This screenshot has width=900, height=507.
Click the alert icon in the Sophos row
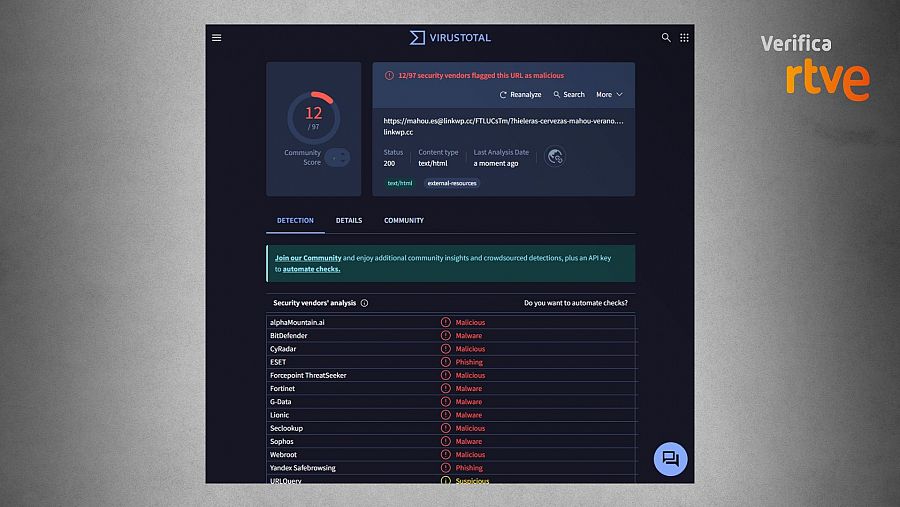pyautogui.click(x=445, y=441)
